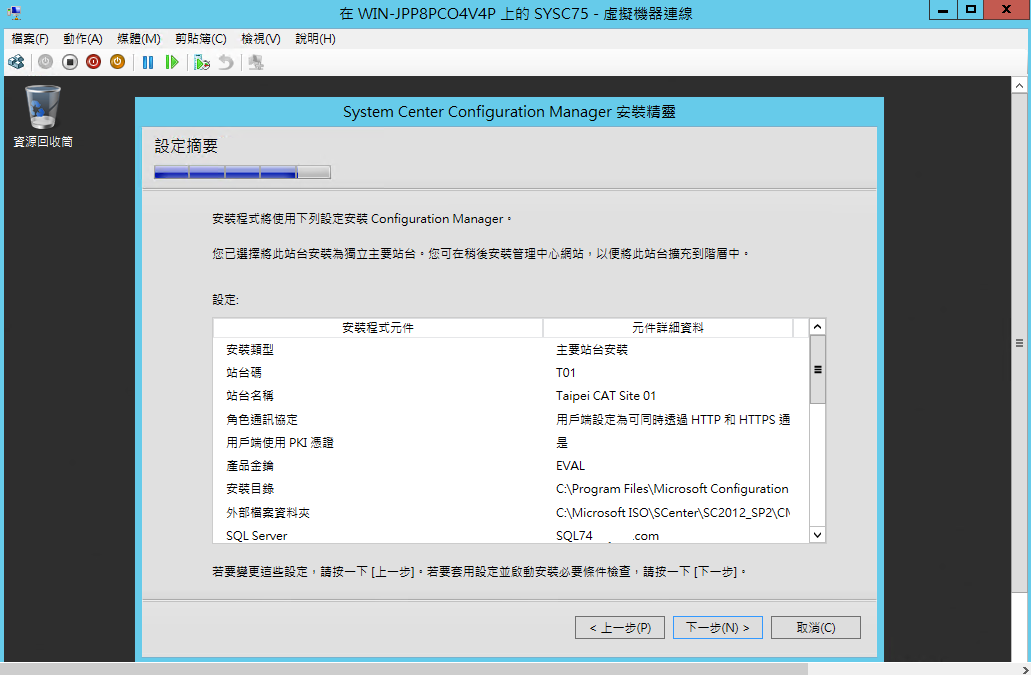Open the 媒體(M) menu
This screenshot has height=675, width=1031.
(x=139, y=39)
